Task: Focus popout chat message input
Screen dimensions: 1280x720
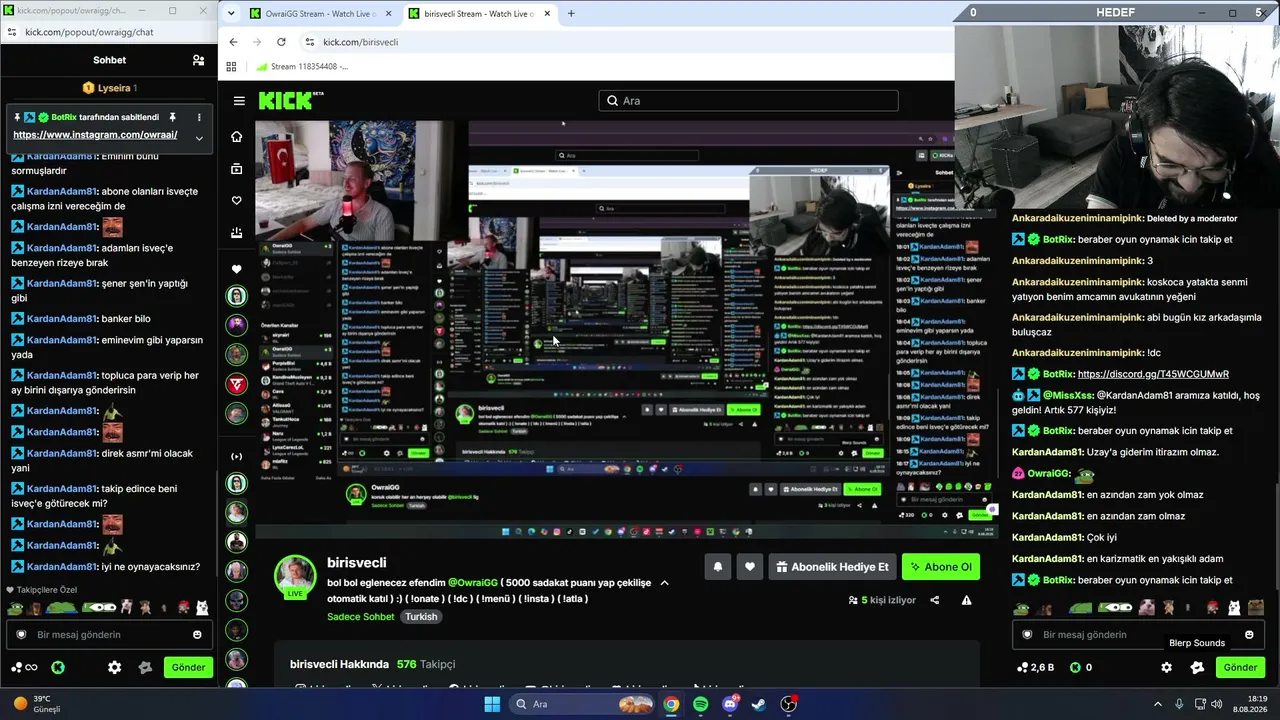Action: tap(107, 634)
